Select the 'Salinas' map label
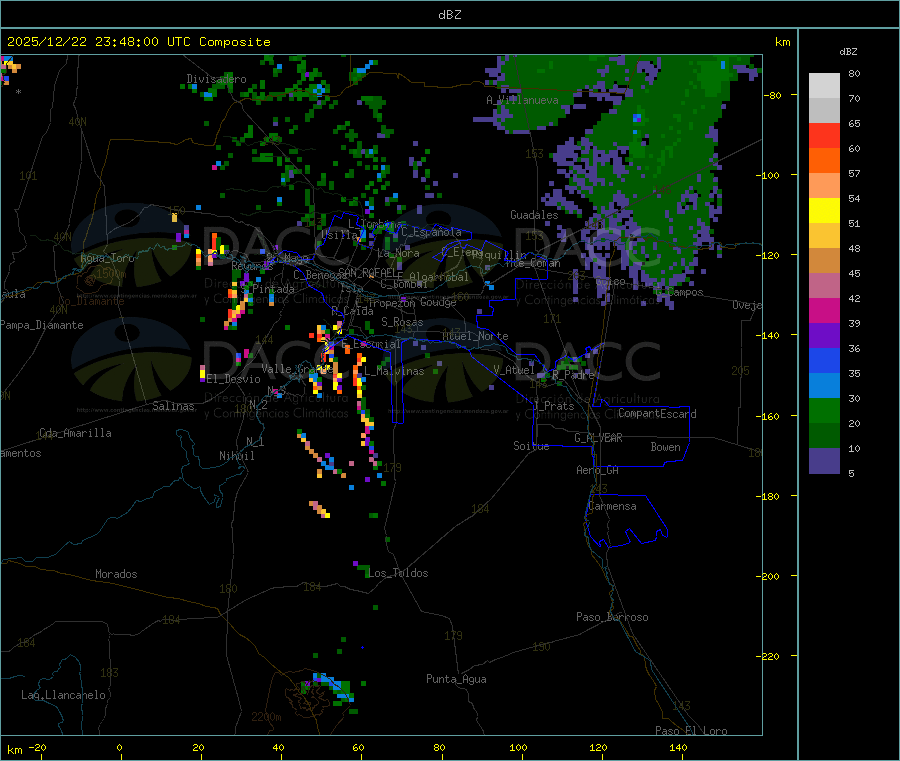This screenshot has width=900, height=761. click(x=173, y=406)
